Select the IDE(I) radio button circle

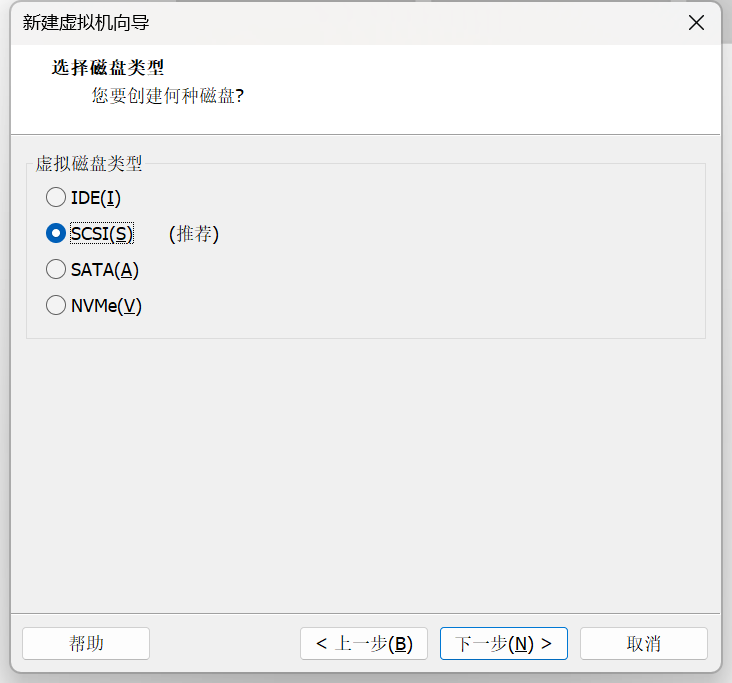(56, 197)
